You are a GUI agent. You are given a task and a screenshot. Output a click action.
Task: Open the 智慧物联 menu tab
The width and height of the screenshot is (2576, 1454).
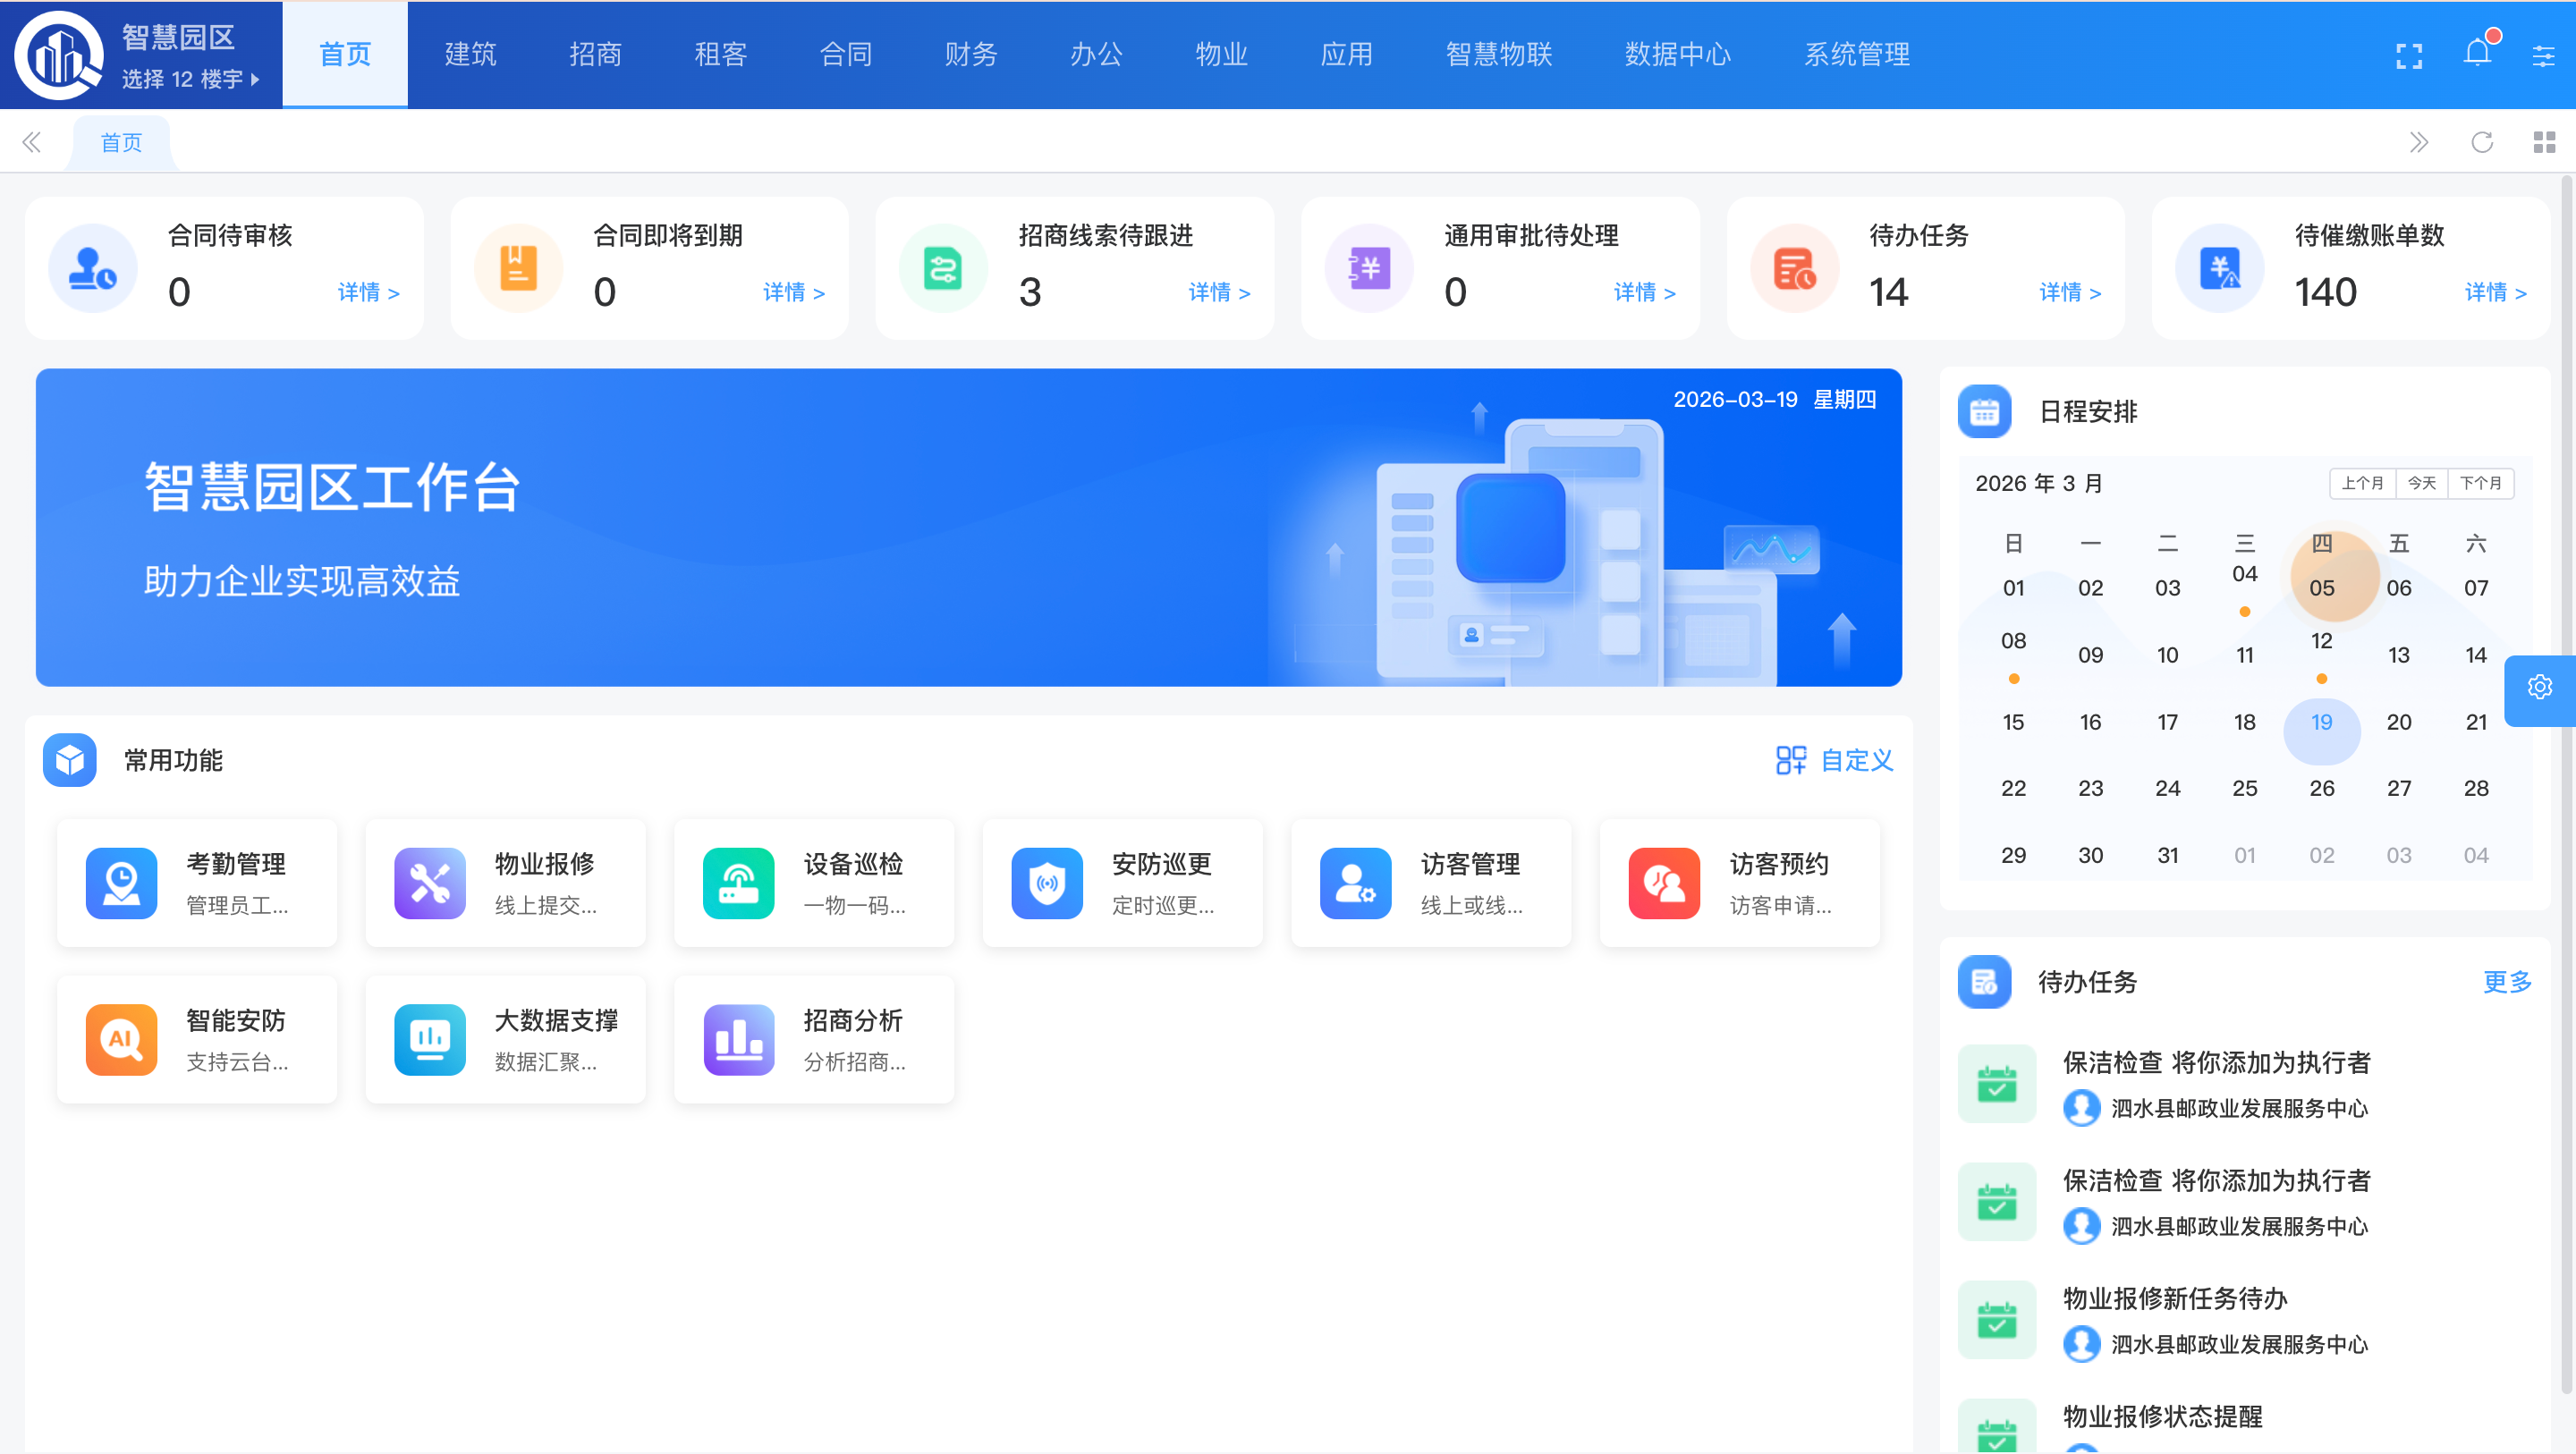point(1498,54)
